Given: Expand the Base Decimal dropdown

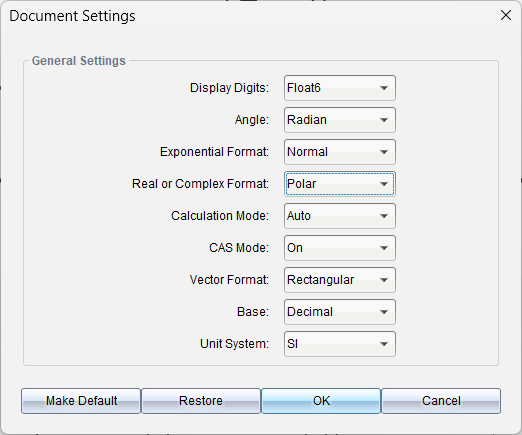Looking at the screenshot, I should (340, 312).
